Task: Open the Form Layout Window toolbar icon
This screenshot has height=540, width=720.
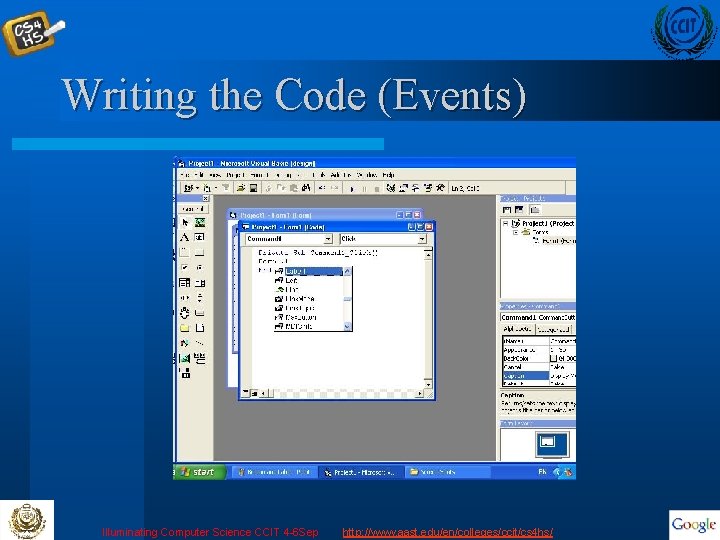Action: [415, 188]
